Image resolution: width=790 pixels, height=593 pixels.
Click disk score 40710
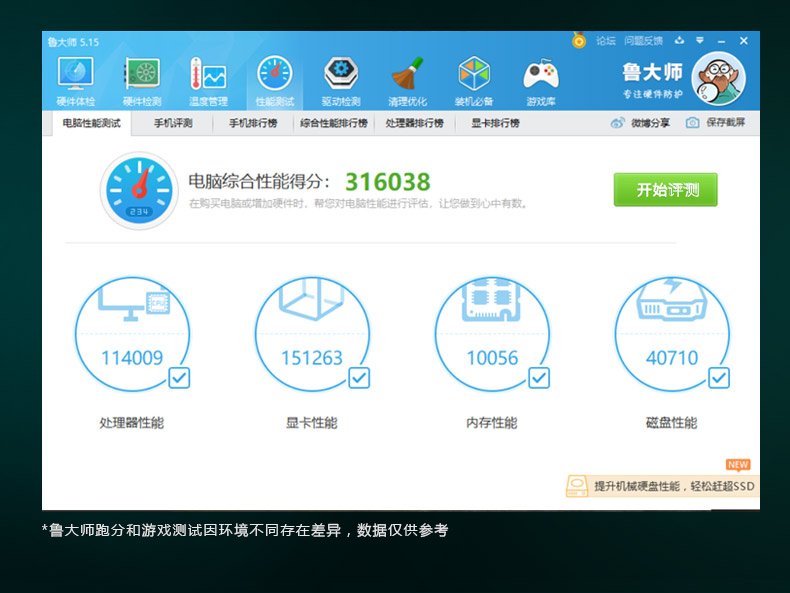click(672, 358)
